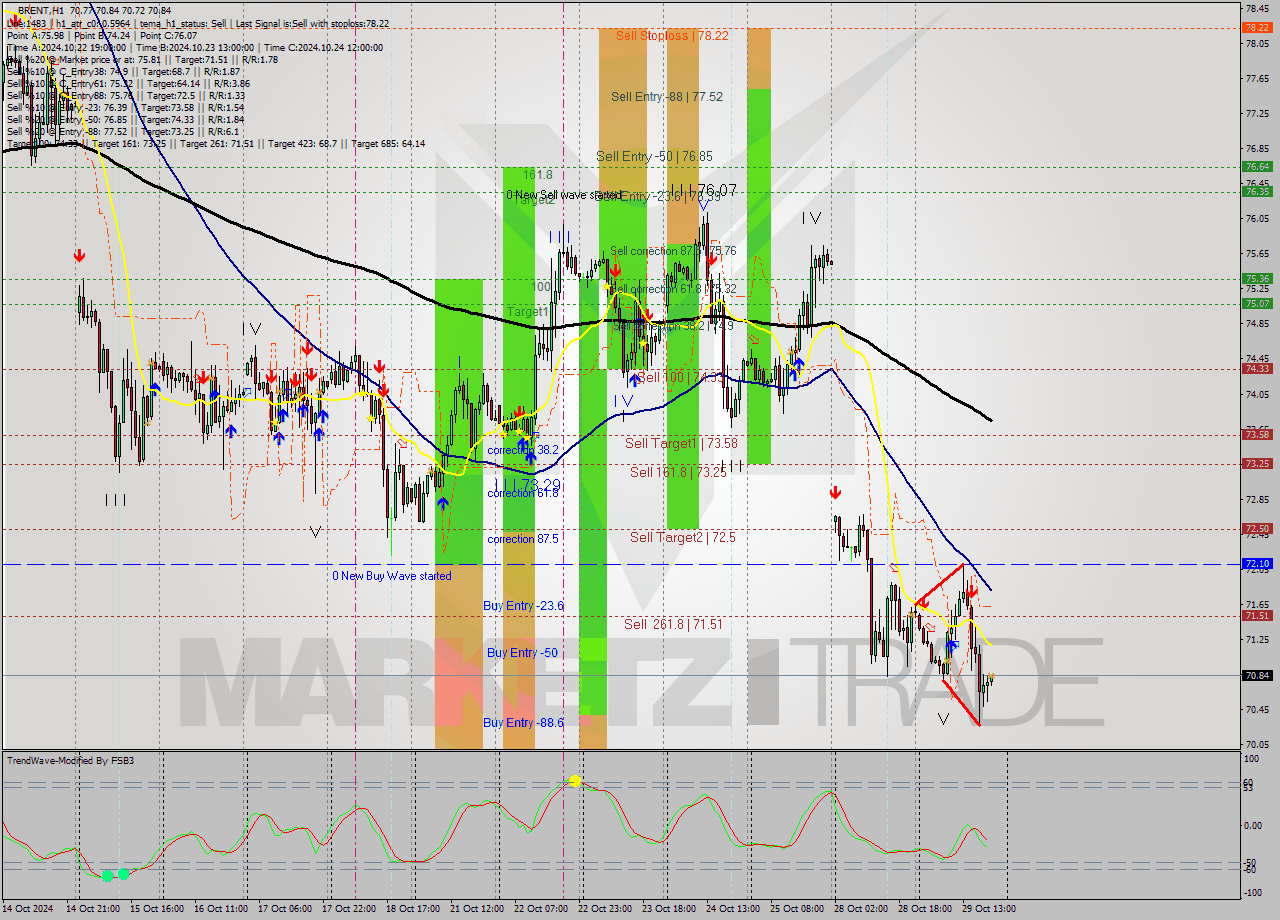Click the 'Sell Entry -50 | 76.85' label
Image resolution: width=1280 pixels, height=920 pixels.
[x=654, y=156]
